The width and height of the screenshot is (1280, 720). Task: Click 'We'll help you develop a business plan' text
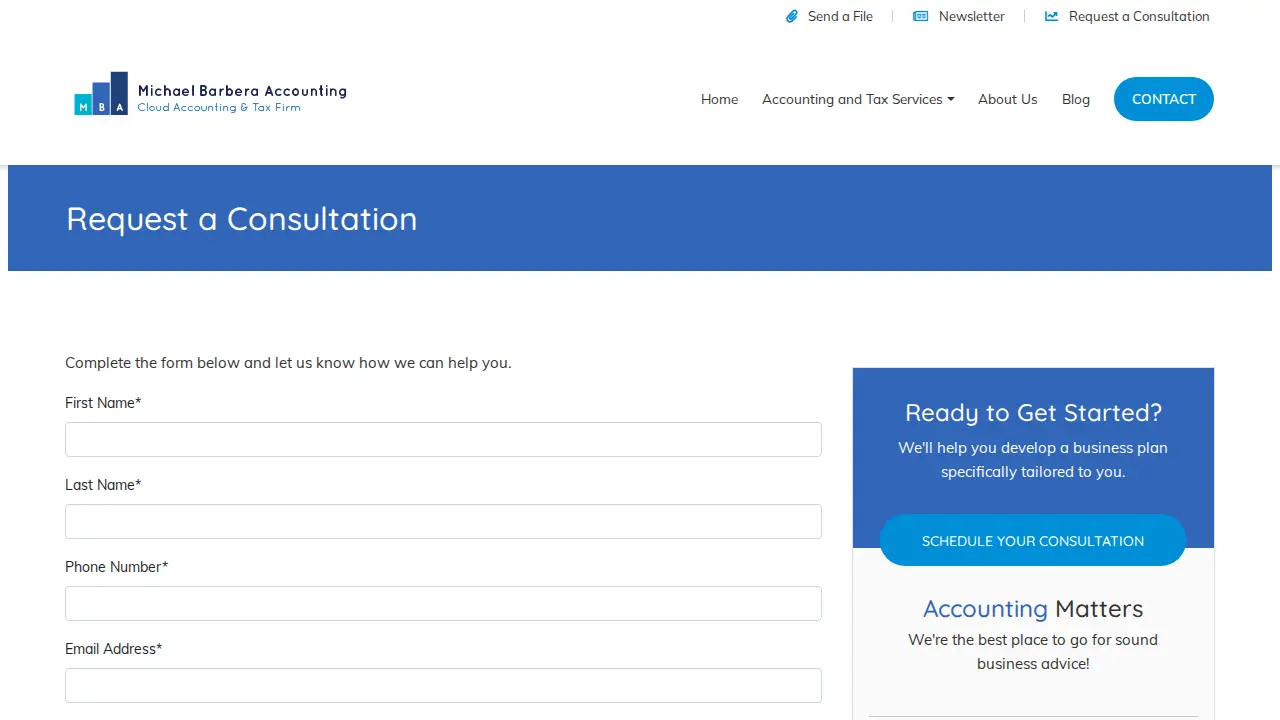1033,447
